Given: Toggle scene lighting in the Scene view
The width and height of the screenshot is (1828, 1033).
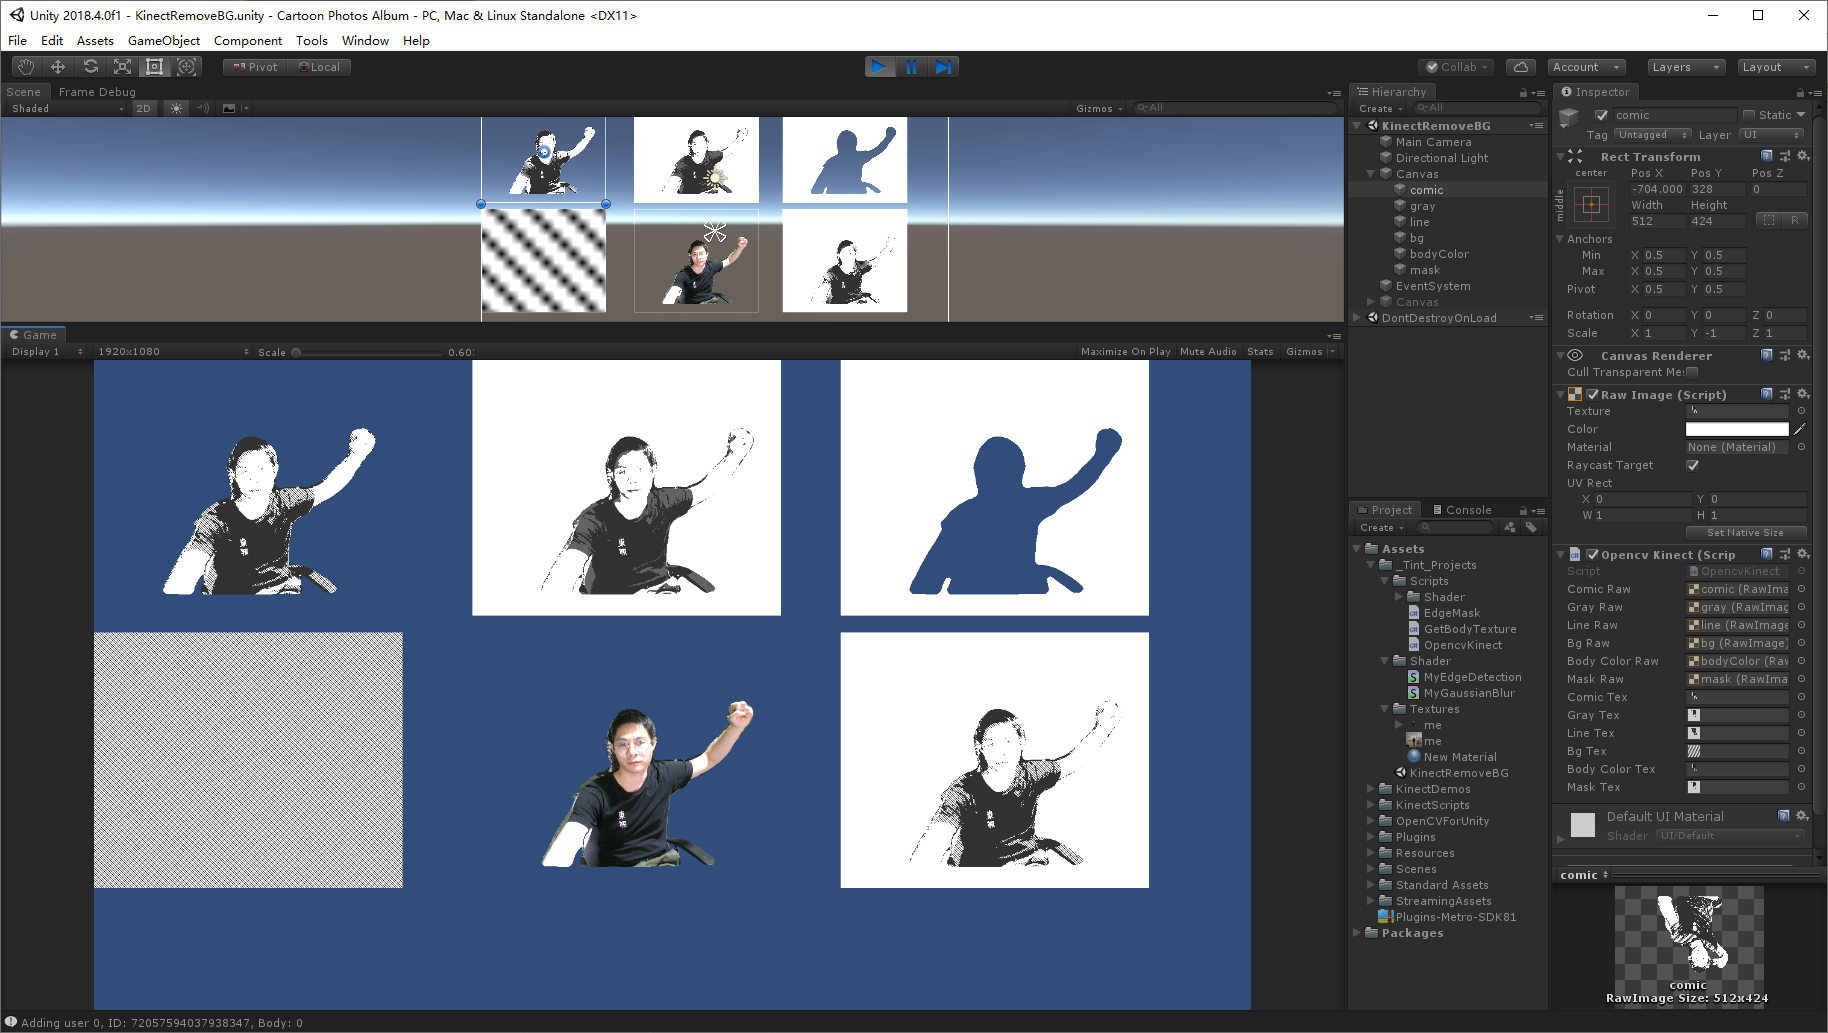Looking at the screenshot, I should click(x=176, y=108).
